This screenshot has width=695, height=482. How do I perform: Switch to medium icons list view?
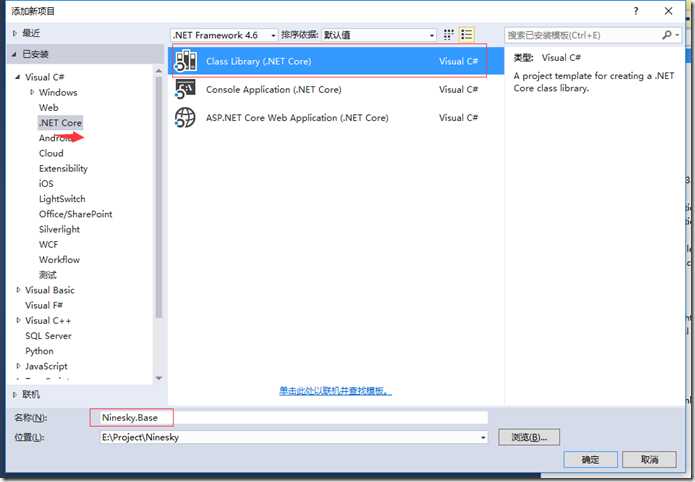click(x=466, y=35)
